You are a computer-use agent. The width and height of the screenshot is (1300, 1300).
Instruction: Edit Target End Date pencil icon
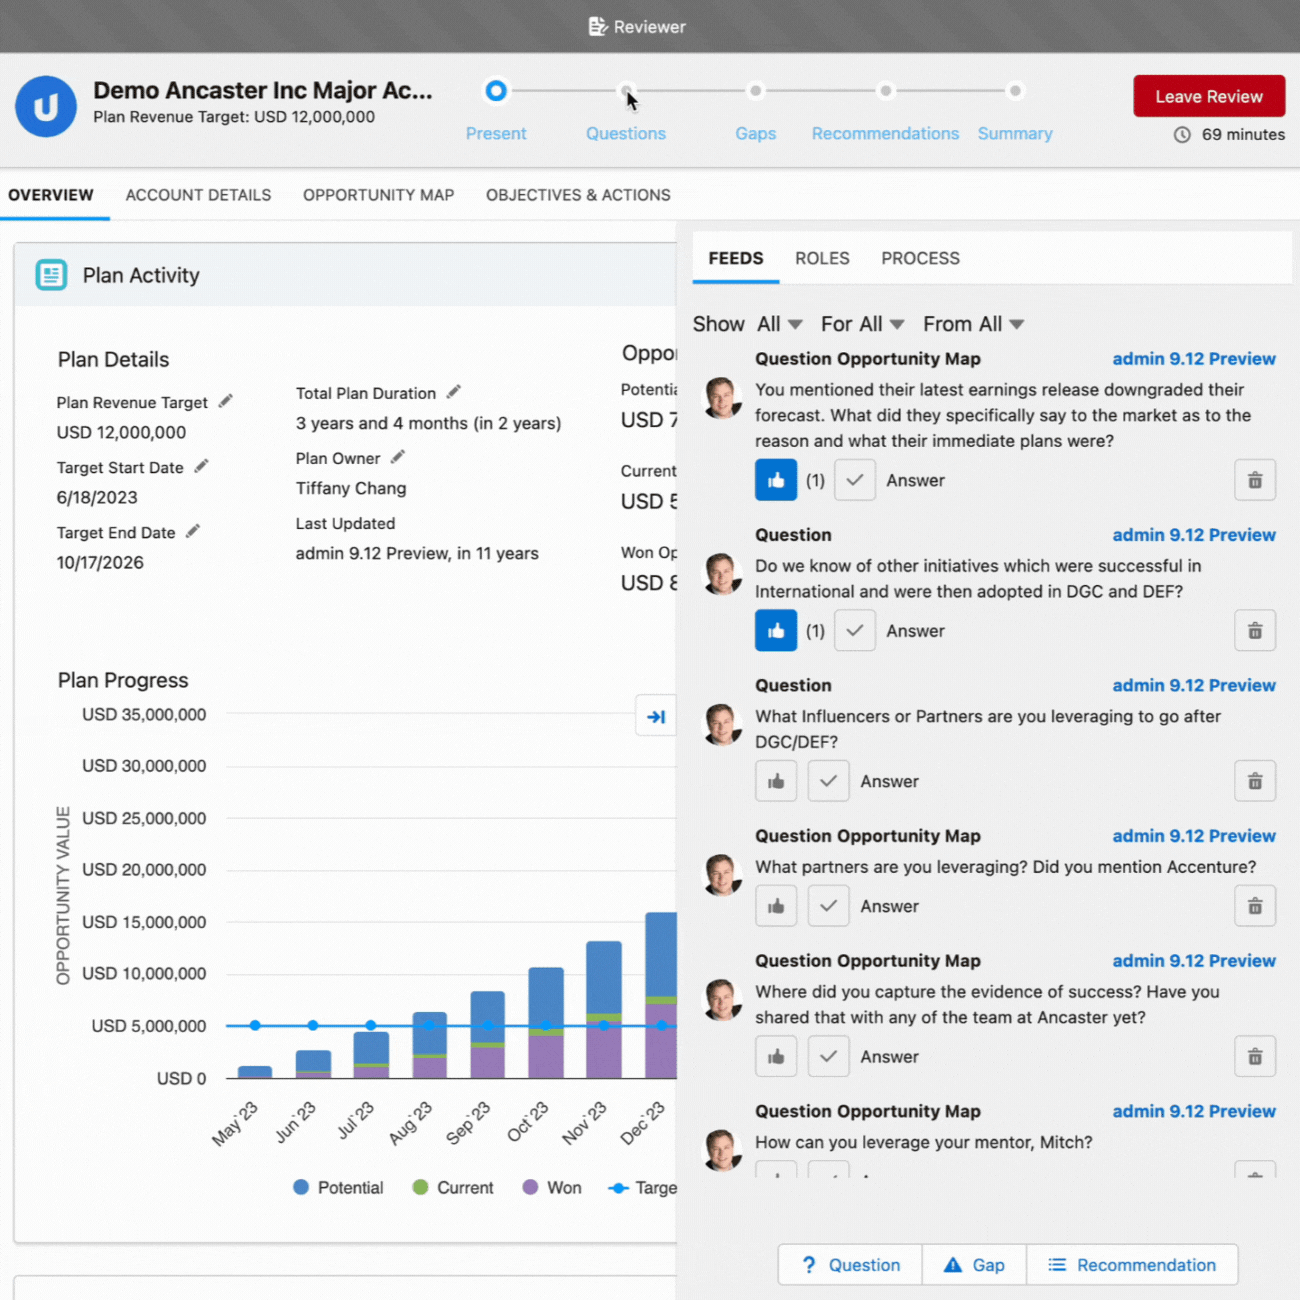pos(193,531)
